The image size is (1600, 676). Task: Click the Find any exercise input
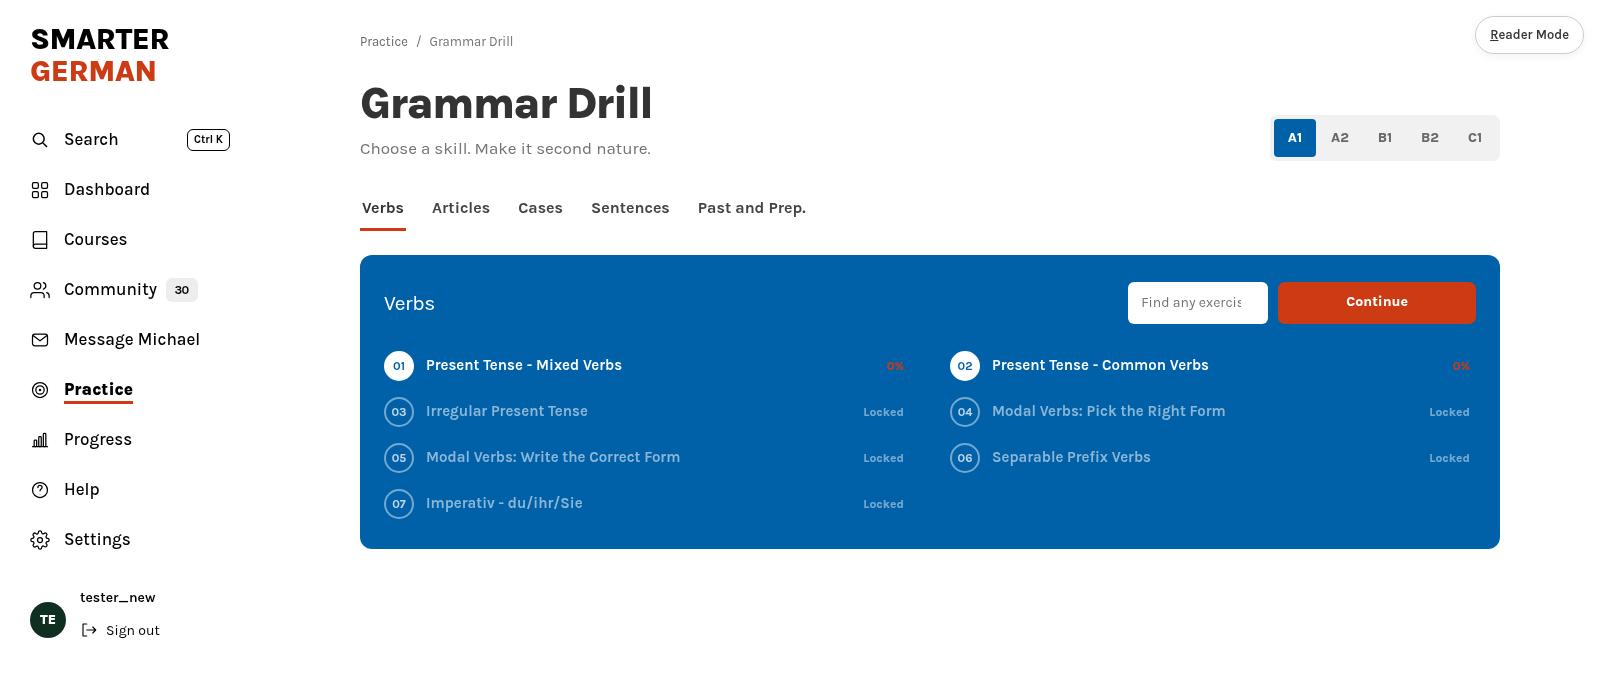tap(1198, 303)
